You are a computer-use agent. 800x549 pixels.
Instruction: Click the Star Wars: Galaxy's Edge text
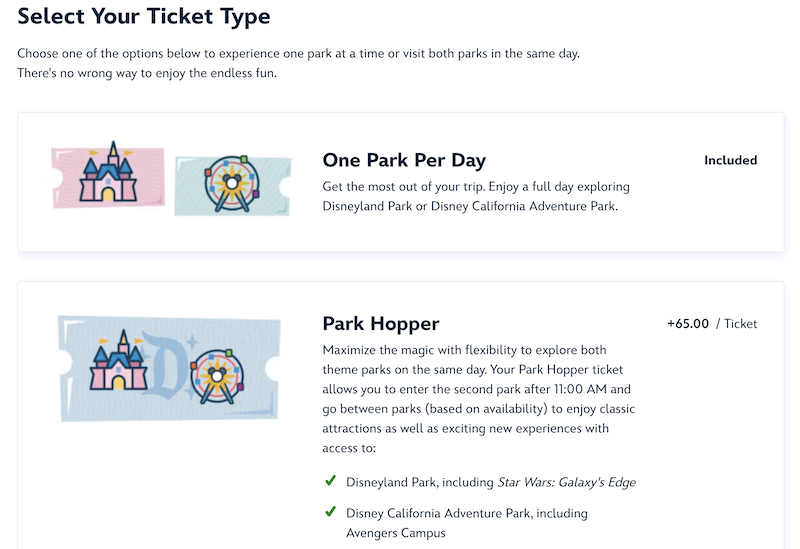tap(567, 482)
